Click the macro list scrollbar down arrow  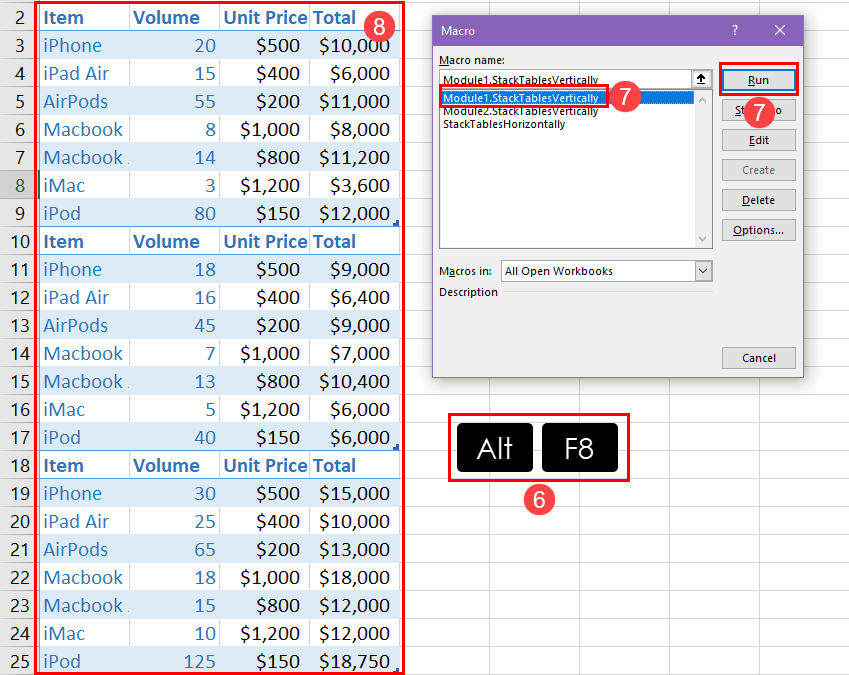[702, 239]
